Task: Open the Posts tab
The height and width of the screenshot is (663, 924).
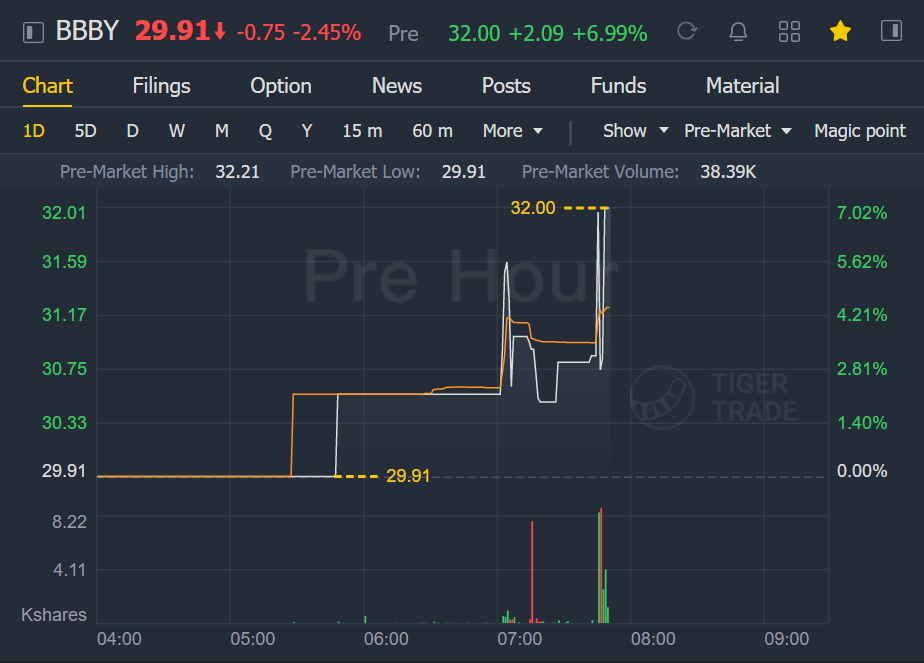Action: tap(506, 86)
